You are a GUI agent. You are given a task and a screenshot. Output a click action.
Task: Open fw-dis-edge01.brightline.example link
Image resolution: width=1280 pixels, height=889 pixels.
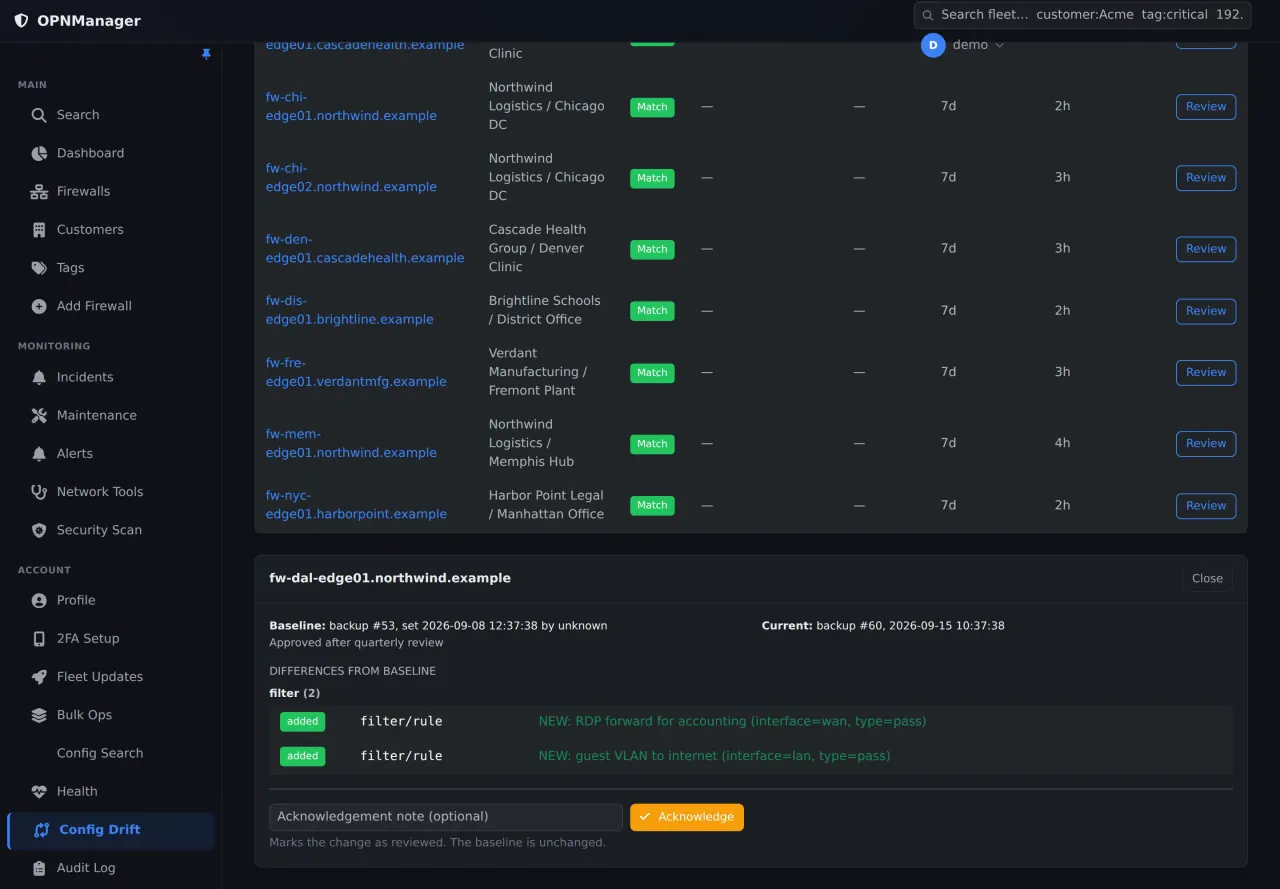coord(349,310)
